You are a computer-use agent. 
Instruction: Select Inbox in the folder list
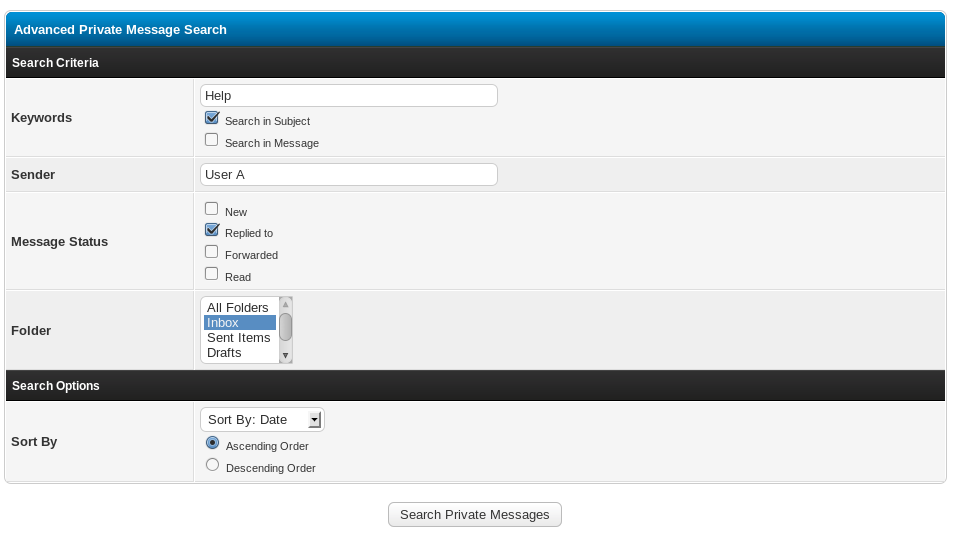240,323
